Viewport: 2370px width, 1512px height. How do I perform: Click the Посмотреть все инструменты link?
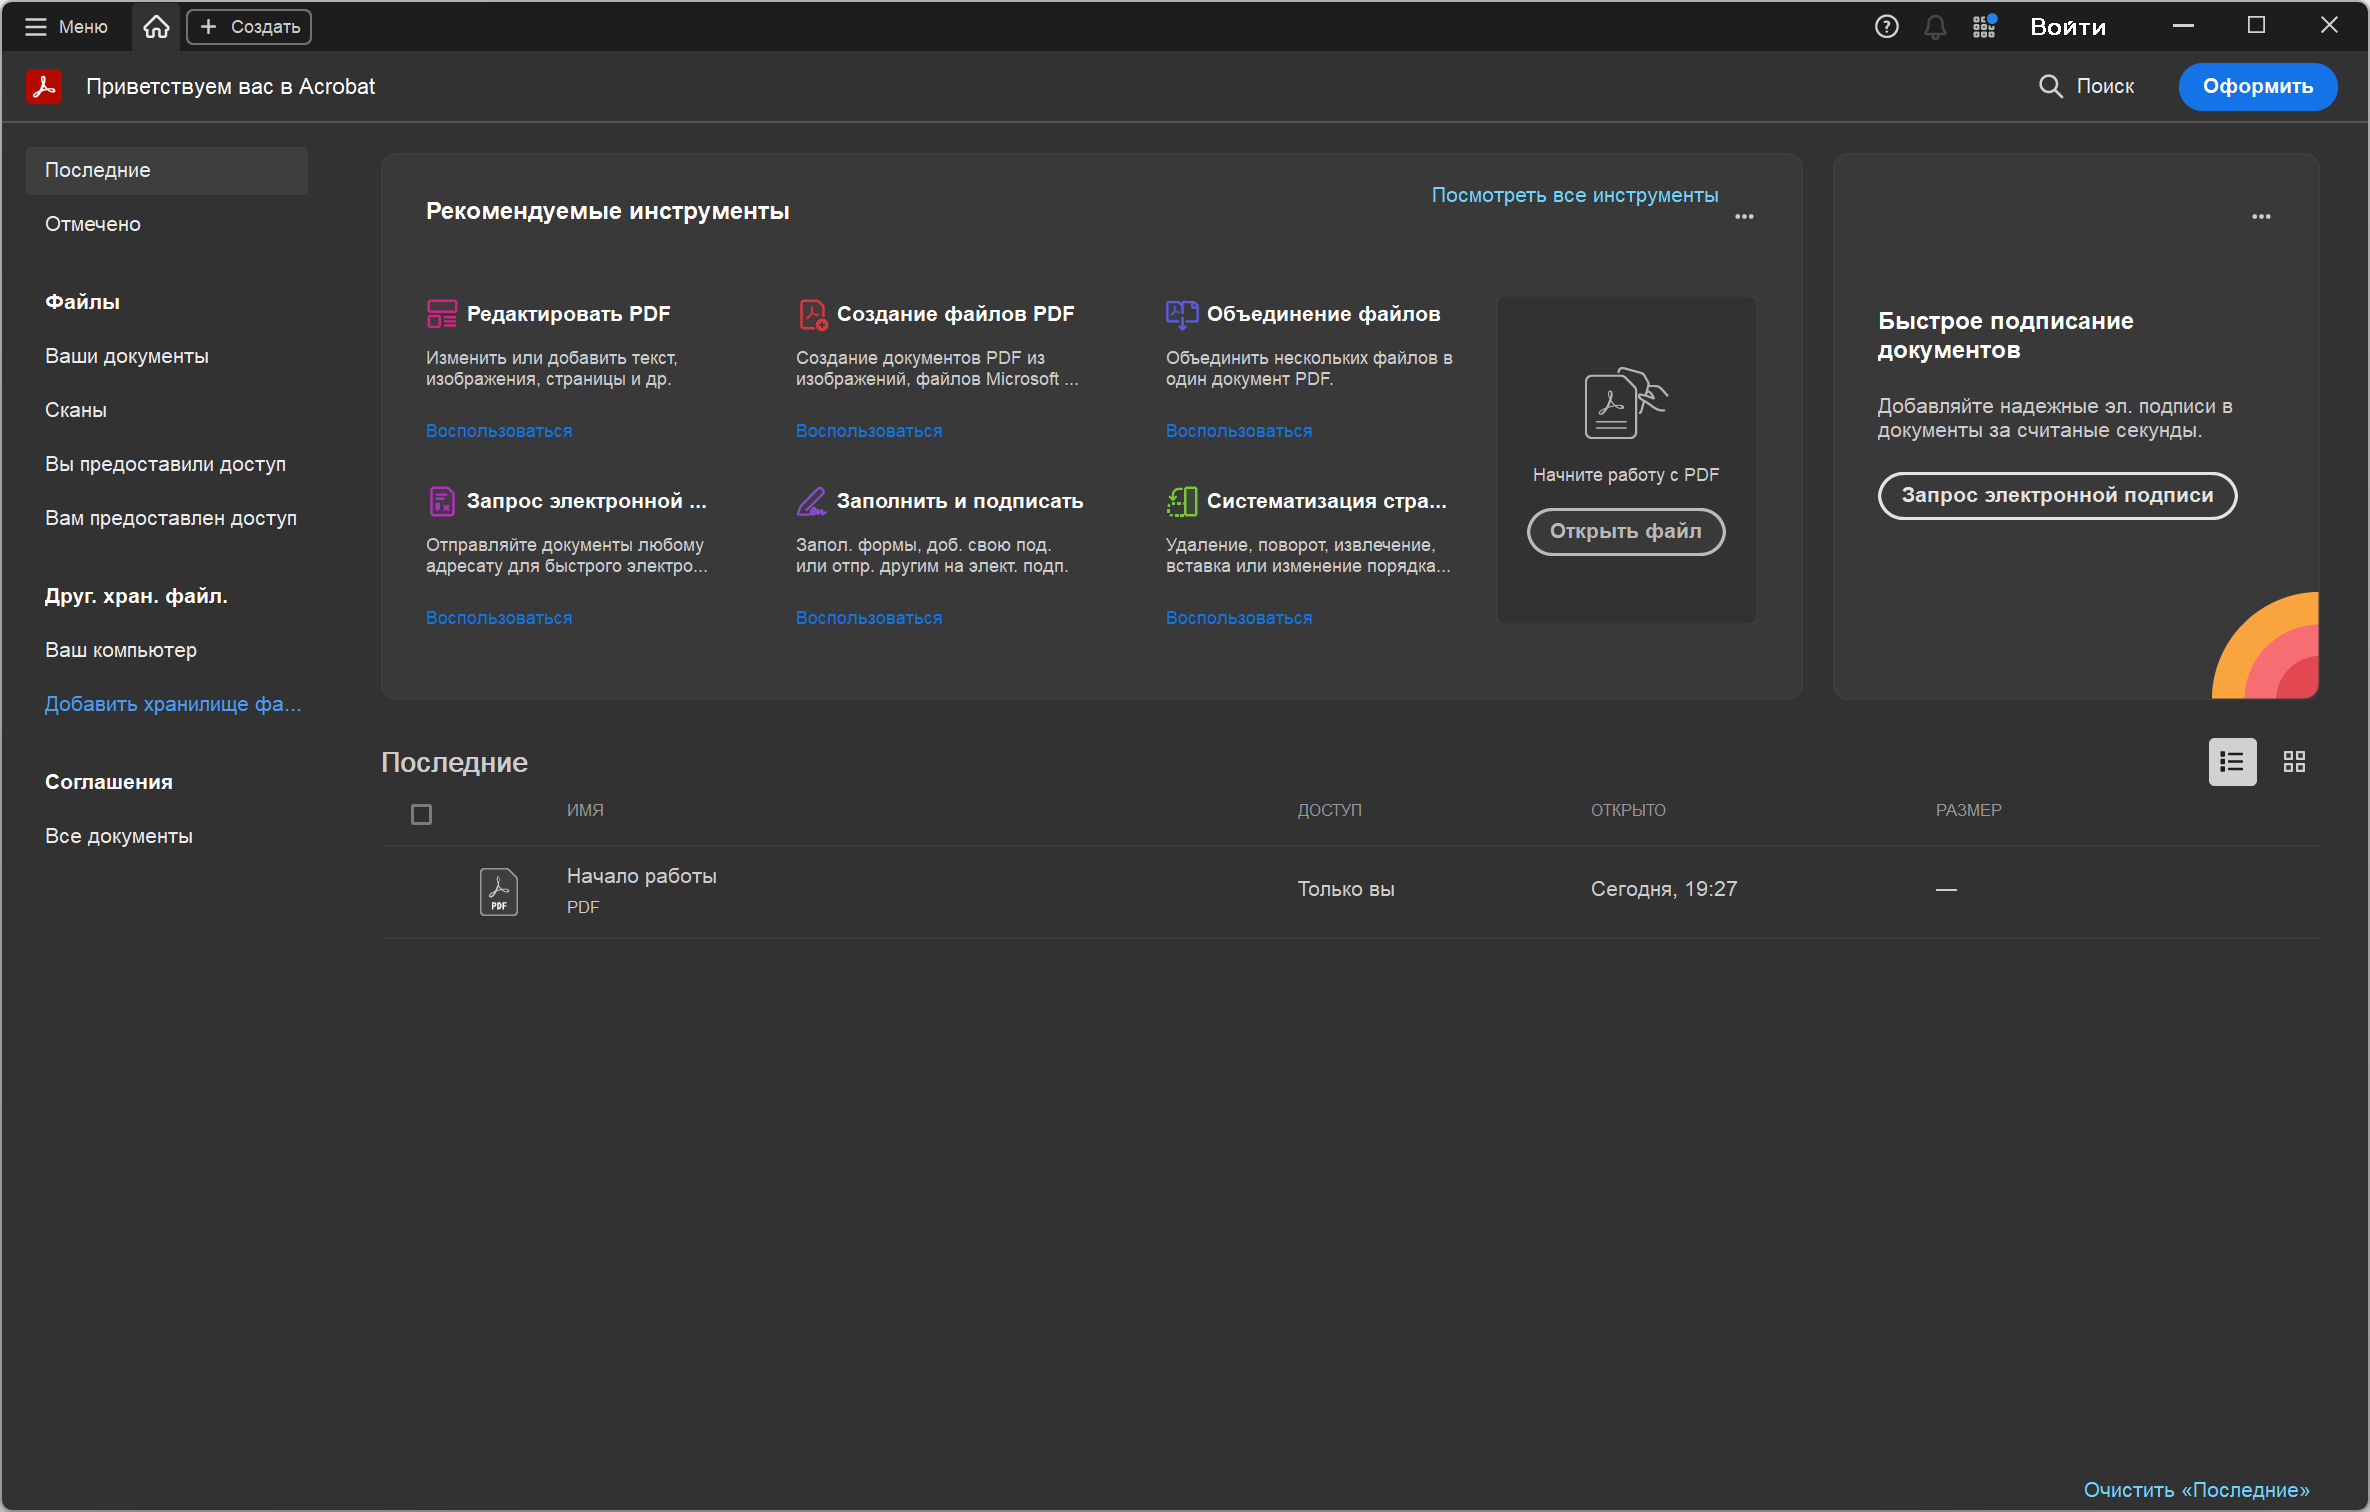point(1574,195)
